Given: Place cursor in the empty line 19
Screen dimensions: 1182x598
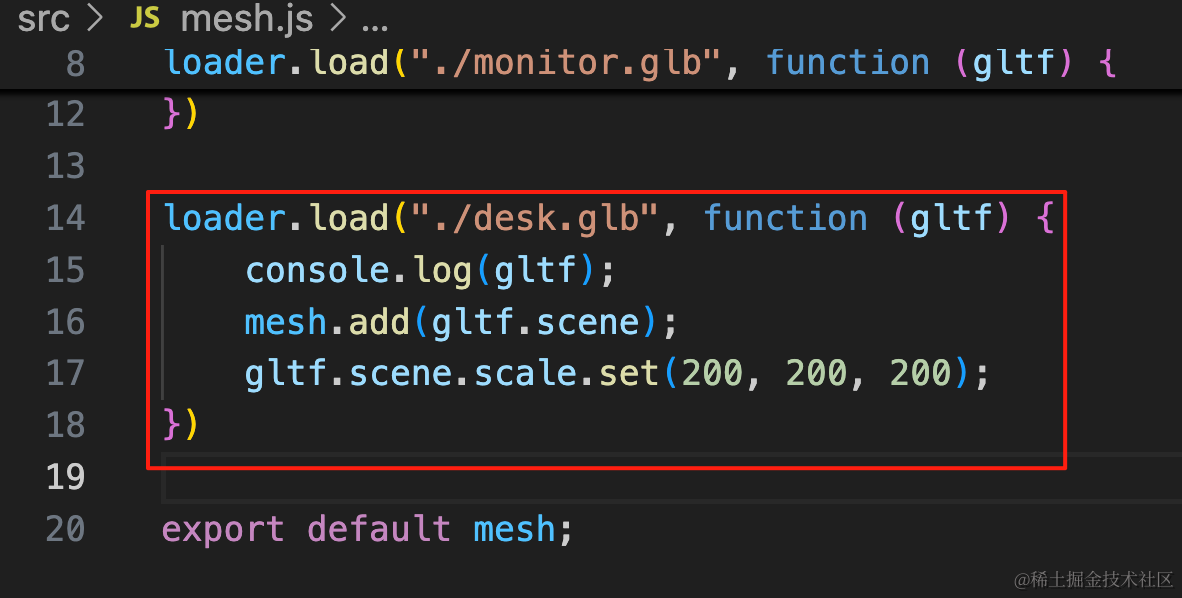Looking at the screenshot, I should click(671, 477).
